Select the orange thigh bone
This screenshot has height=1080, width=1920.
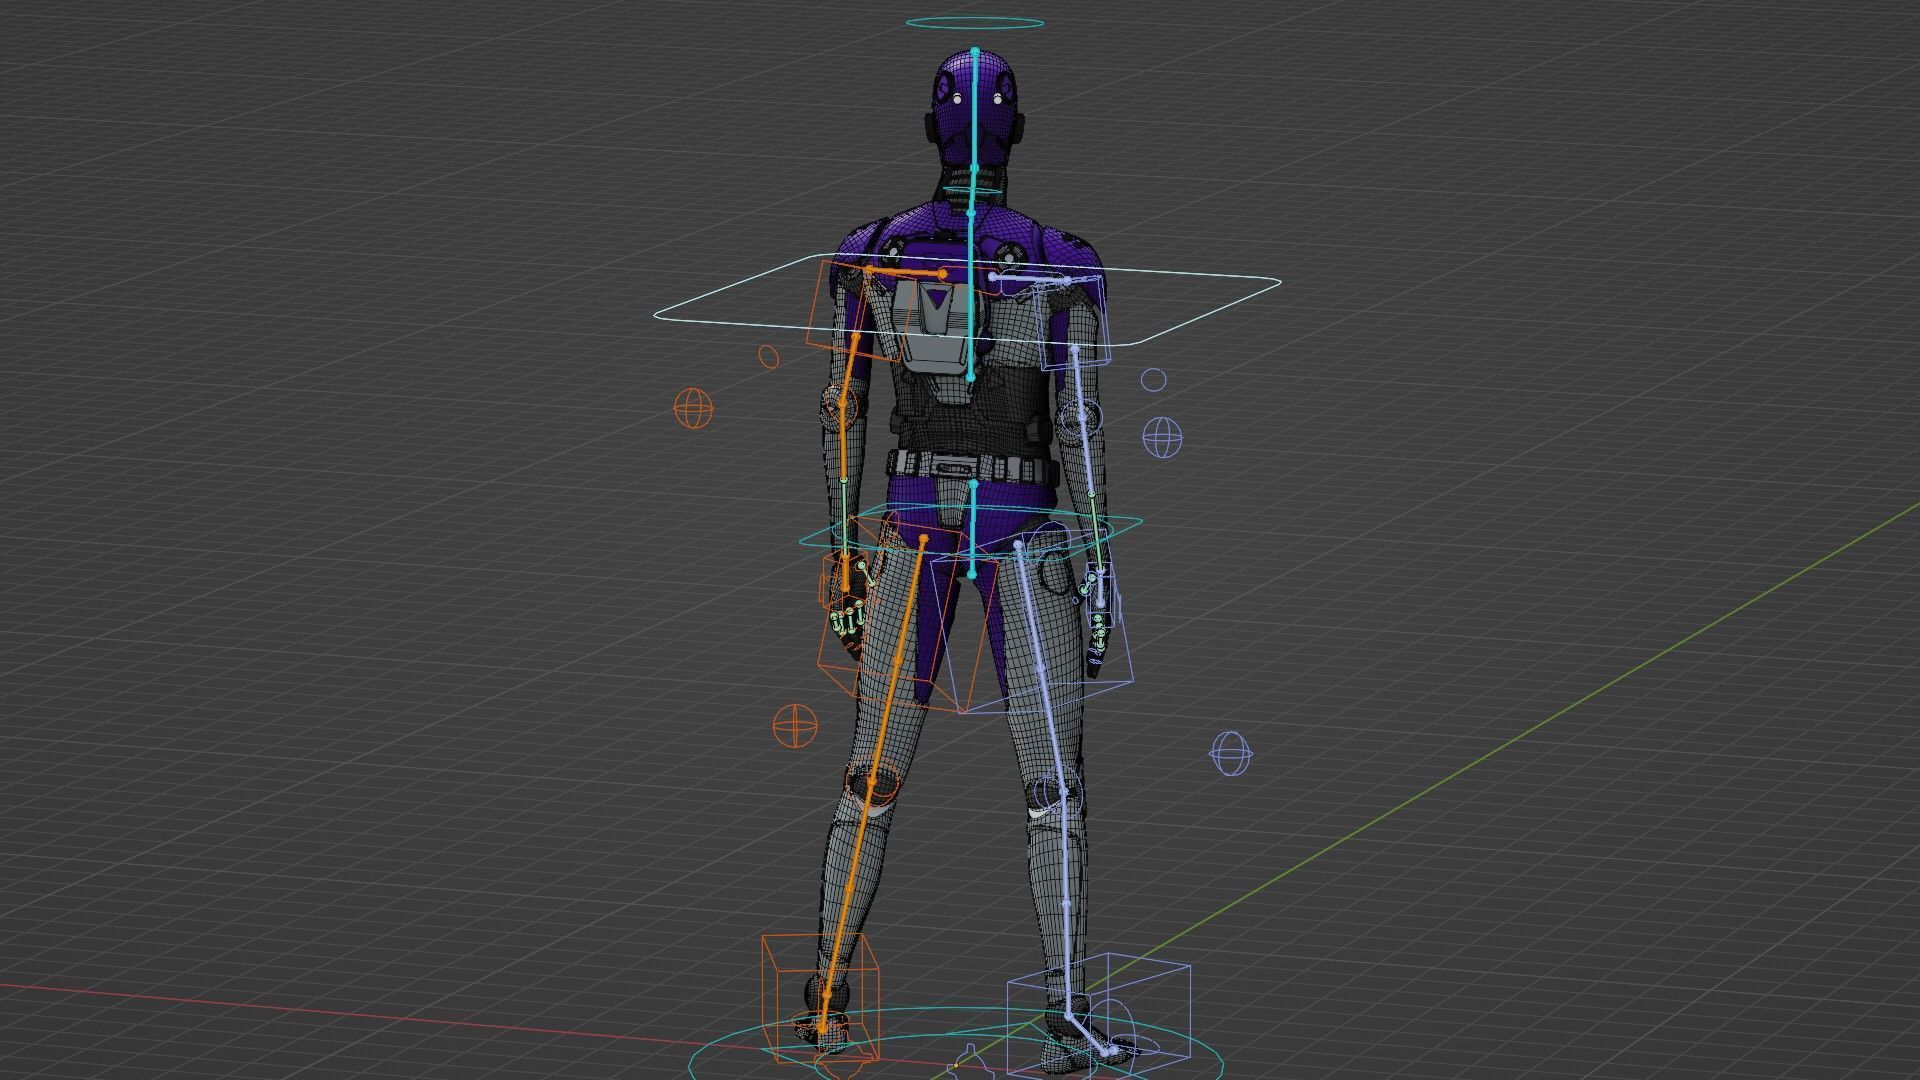pyautogui.click(x=896, y=660)
